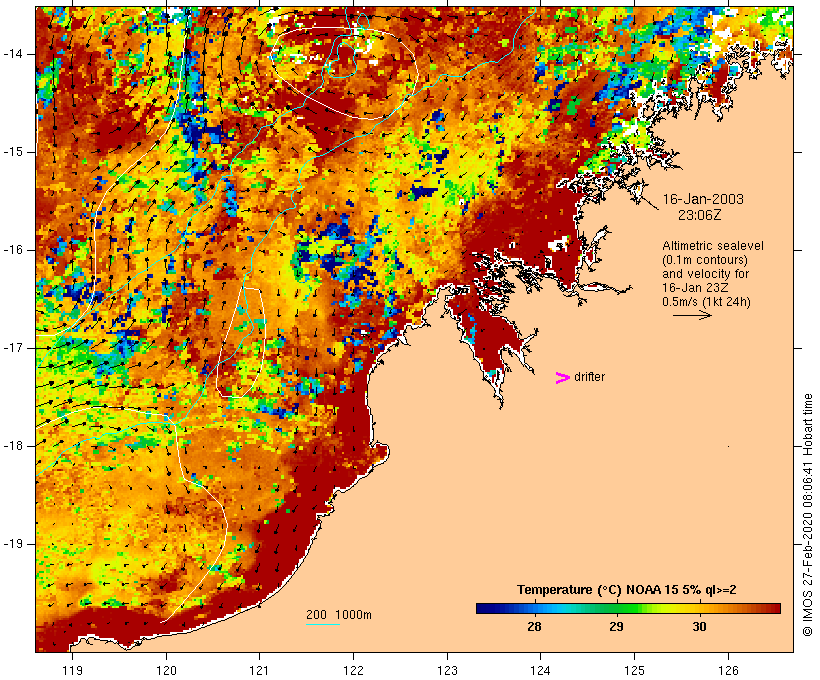Click the '23:06Z' time label

700,215
